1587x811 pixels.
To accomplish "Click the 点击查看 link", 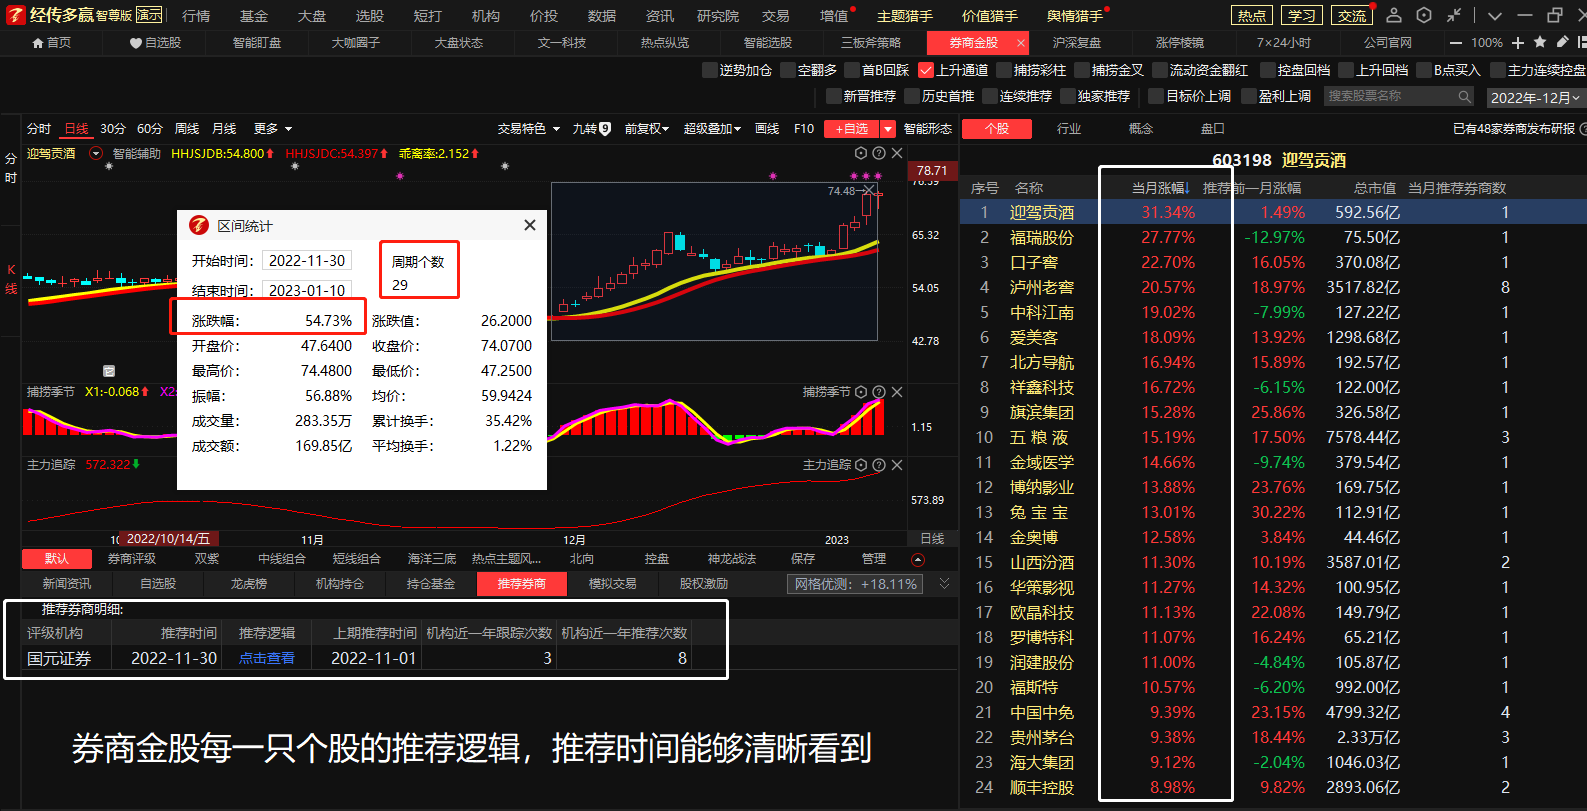I will click(267, 658).
